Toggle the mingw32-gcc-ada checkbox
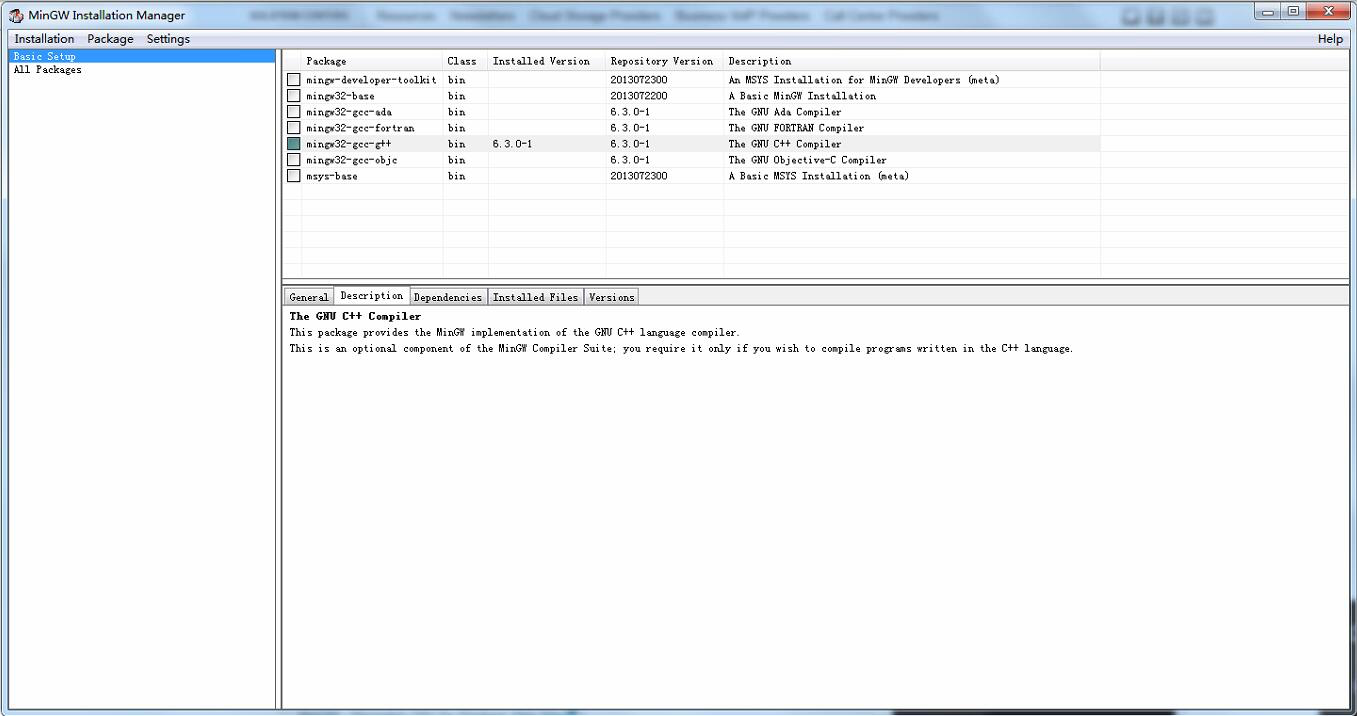 tap(294, 112)
